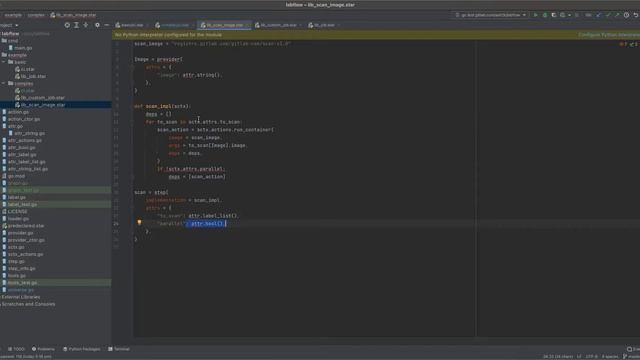The image size is (640, 360).
Task: Hide Project panel with minus icon
Action: click(107, 25)
